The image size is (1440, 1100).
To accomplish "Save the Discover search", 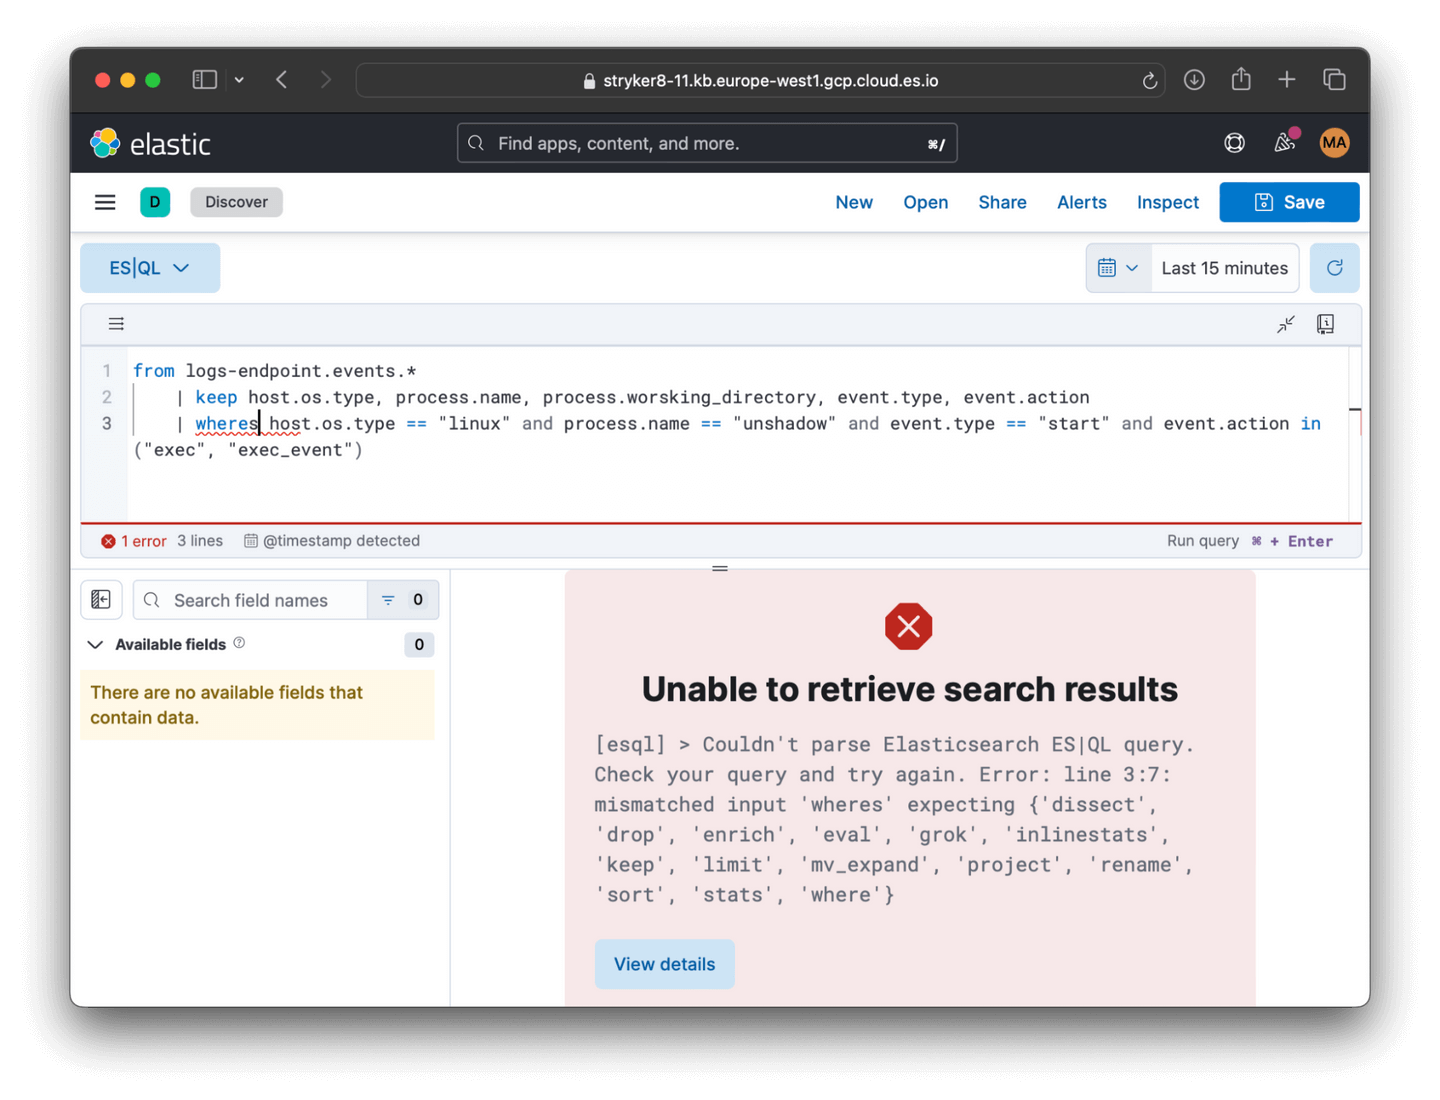I will coord(1289,202).
